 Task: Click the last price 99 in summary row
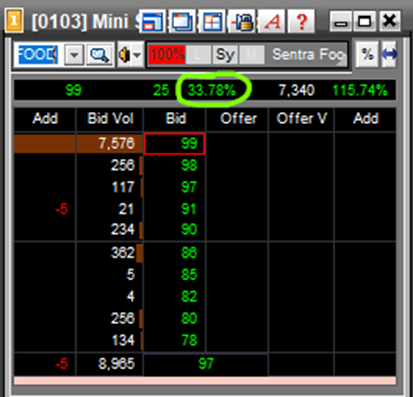pyautogui.click(x=73, y=90)
